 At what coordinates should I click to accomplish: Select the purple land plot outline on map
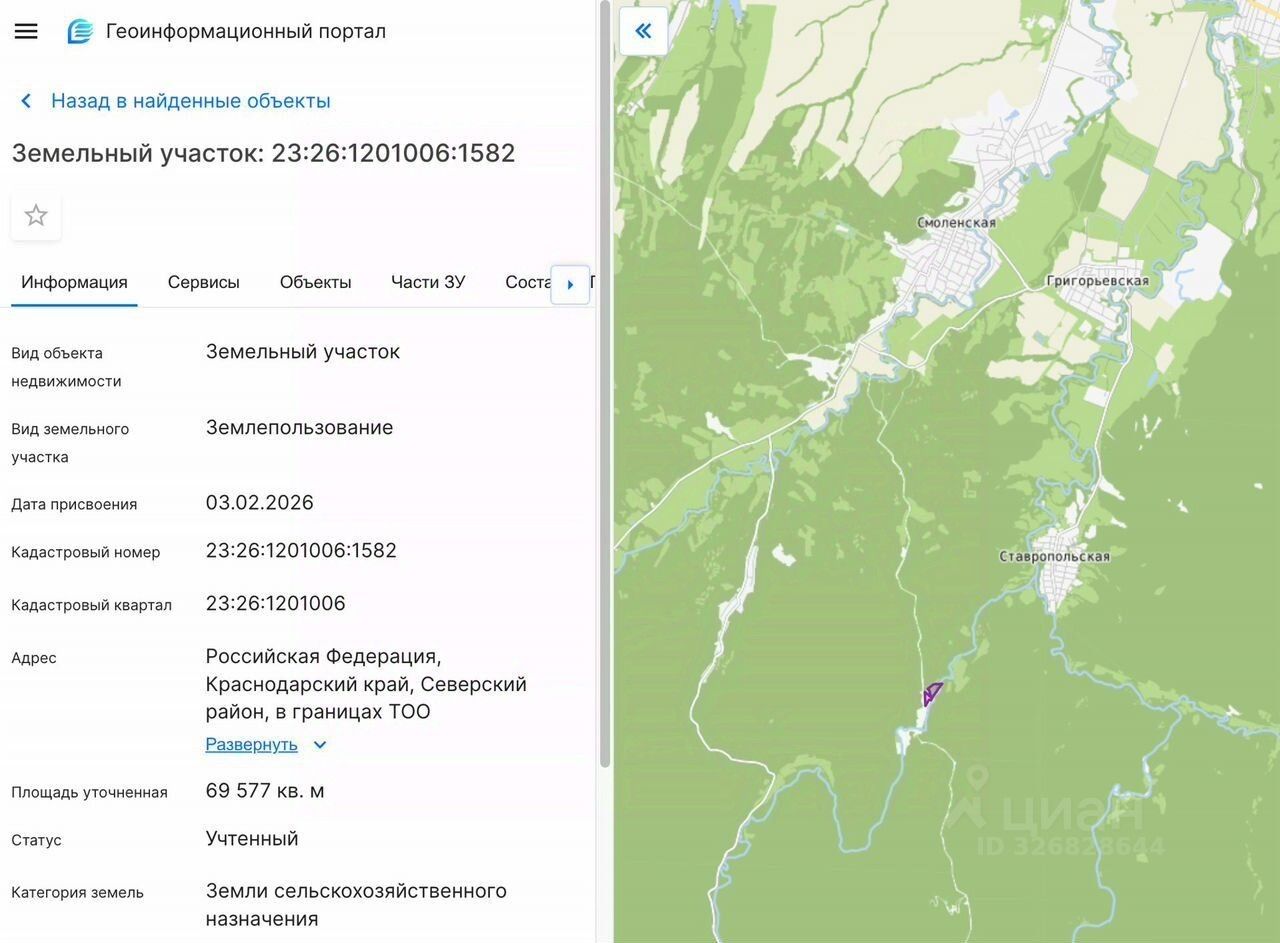point(933,693)
